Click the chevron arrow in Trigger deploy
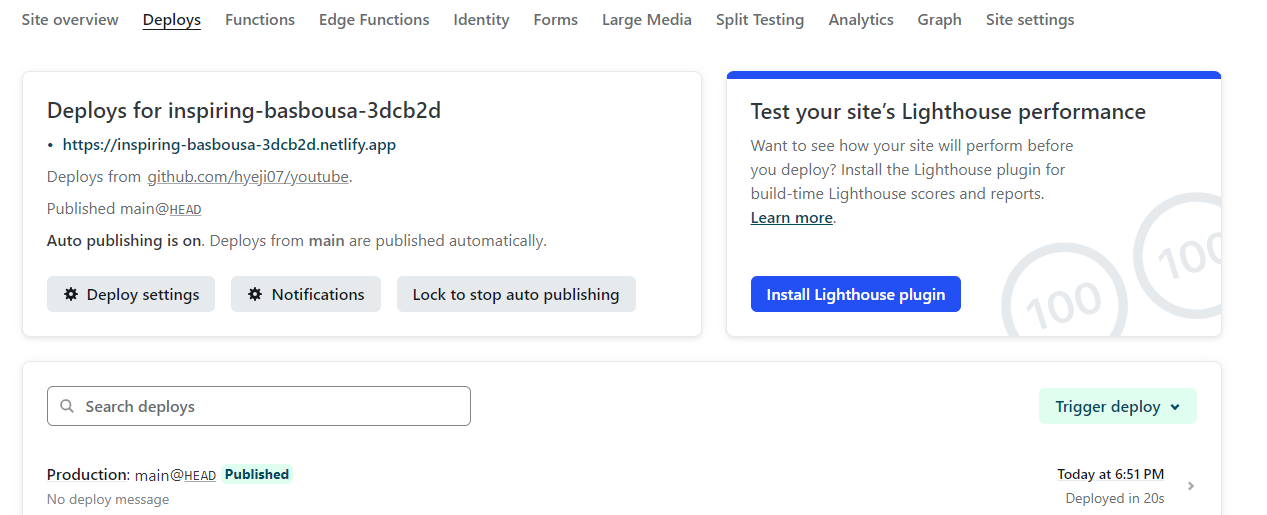1267x515 pixels. tap(1175, 407)
